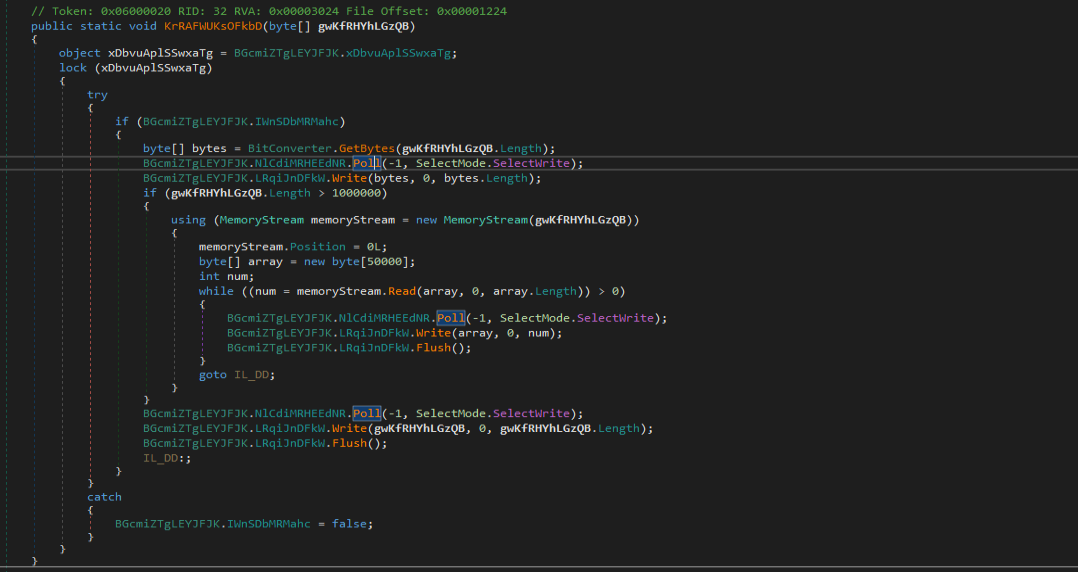
Task: Click IWnSDbMRMahc in the if condition
Action: 296,122
